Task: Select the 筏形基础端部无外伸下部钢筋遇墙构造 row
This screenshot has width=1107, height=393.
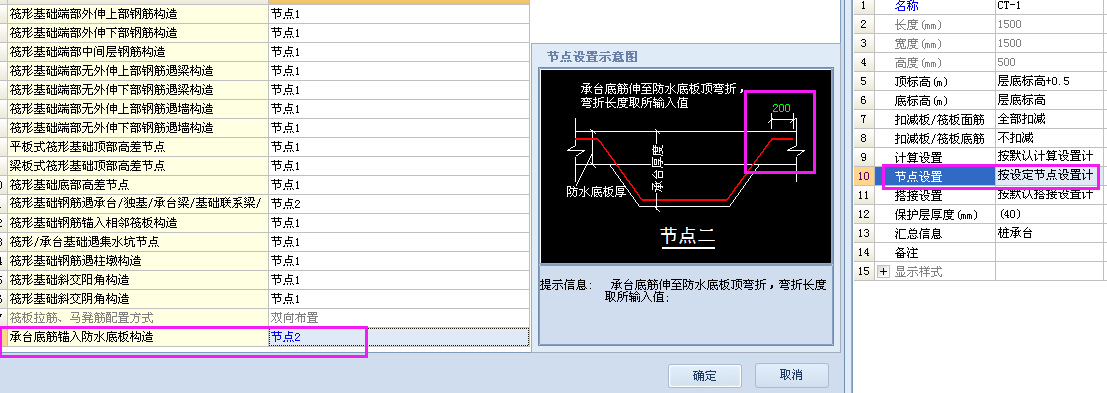Action: coord(265,128)
